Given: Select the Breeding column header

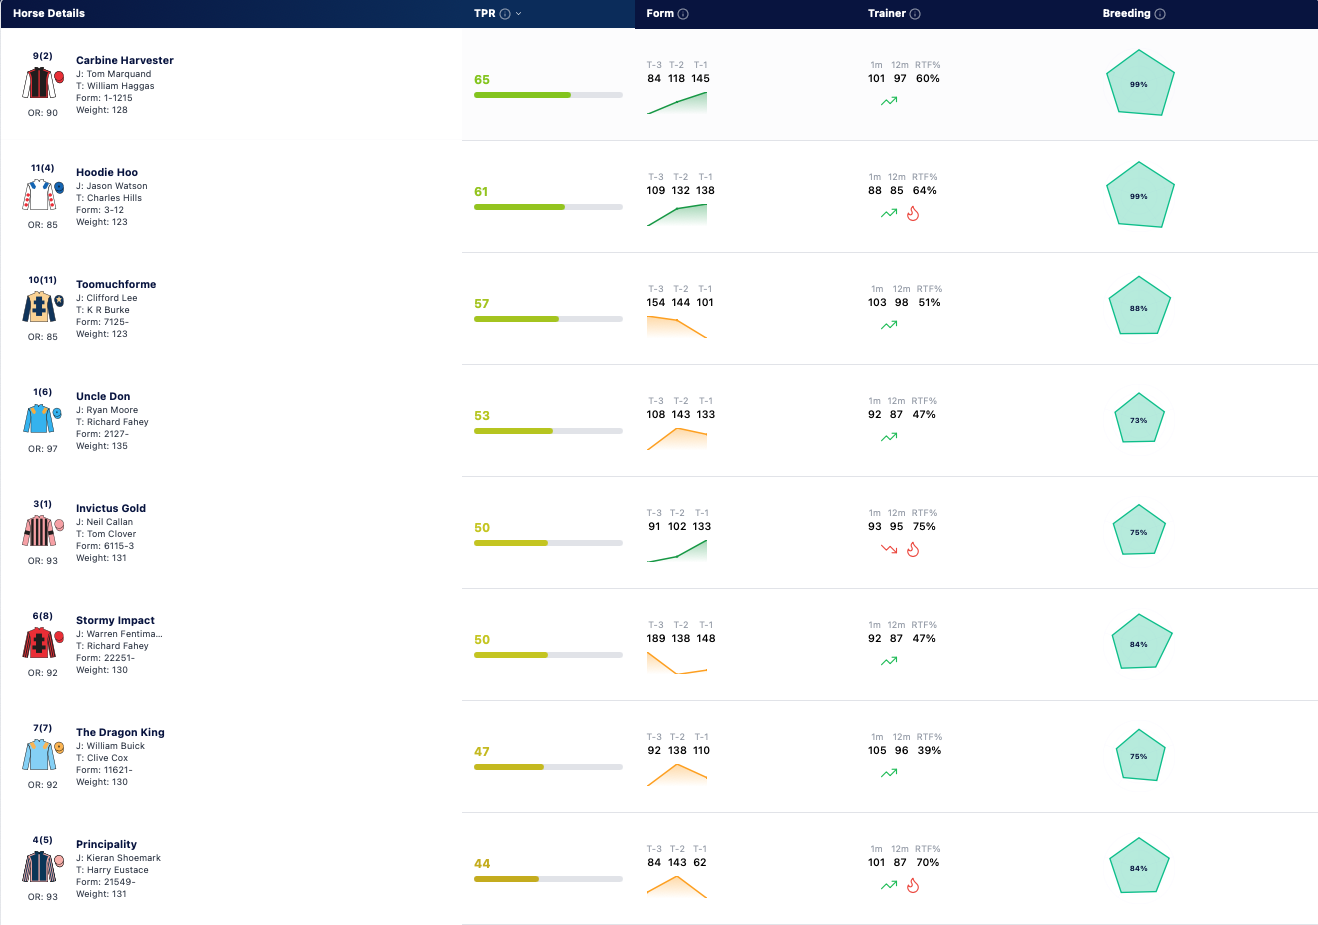Looking at the screenshot, I should (x=1126, y=14).
